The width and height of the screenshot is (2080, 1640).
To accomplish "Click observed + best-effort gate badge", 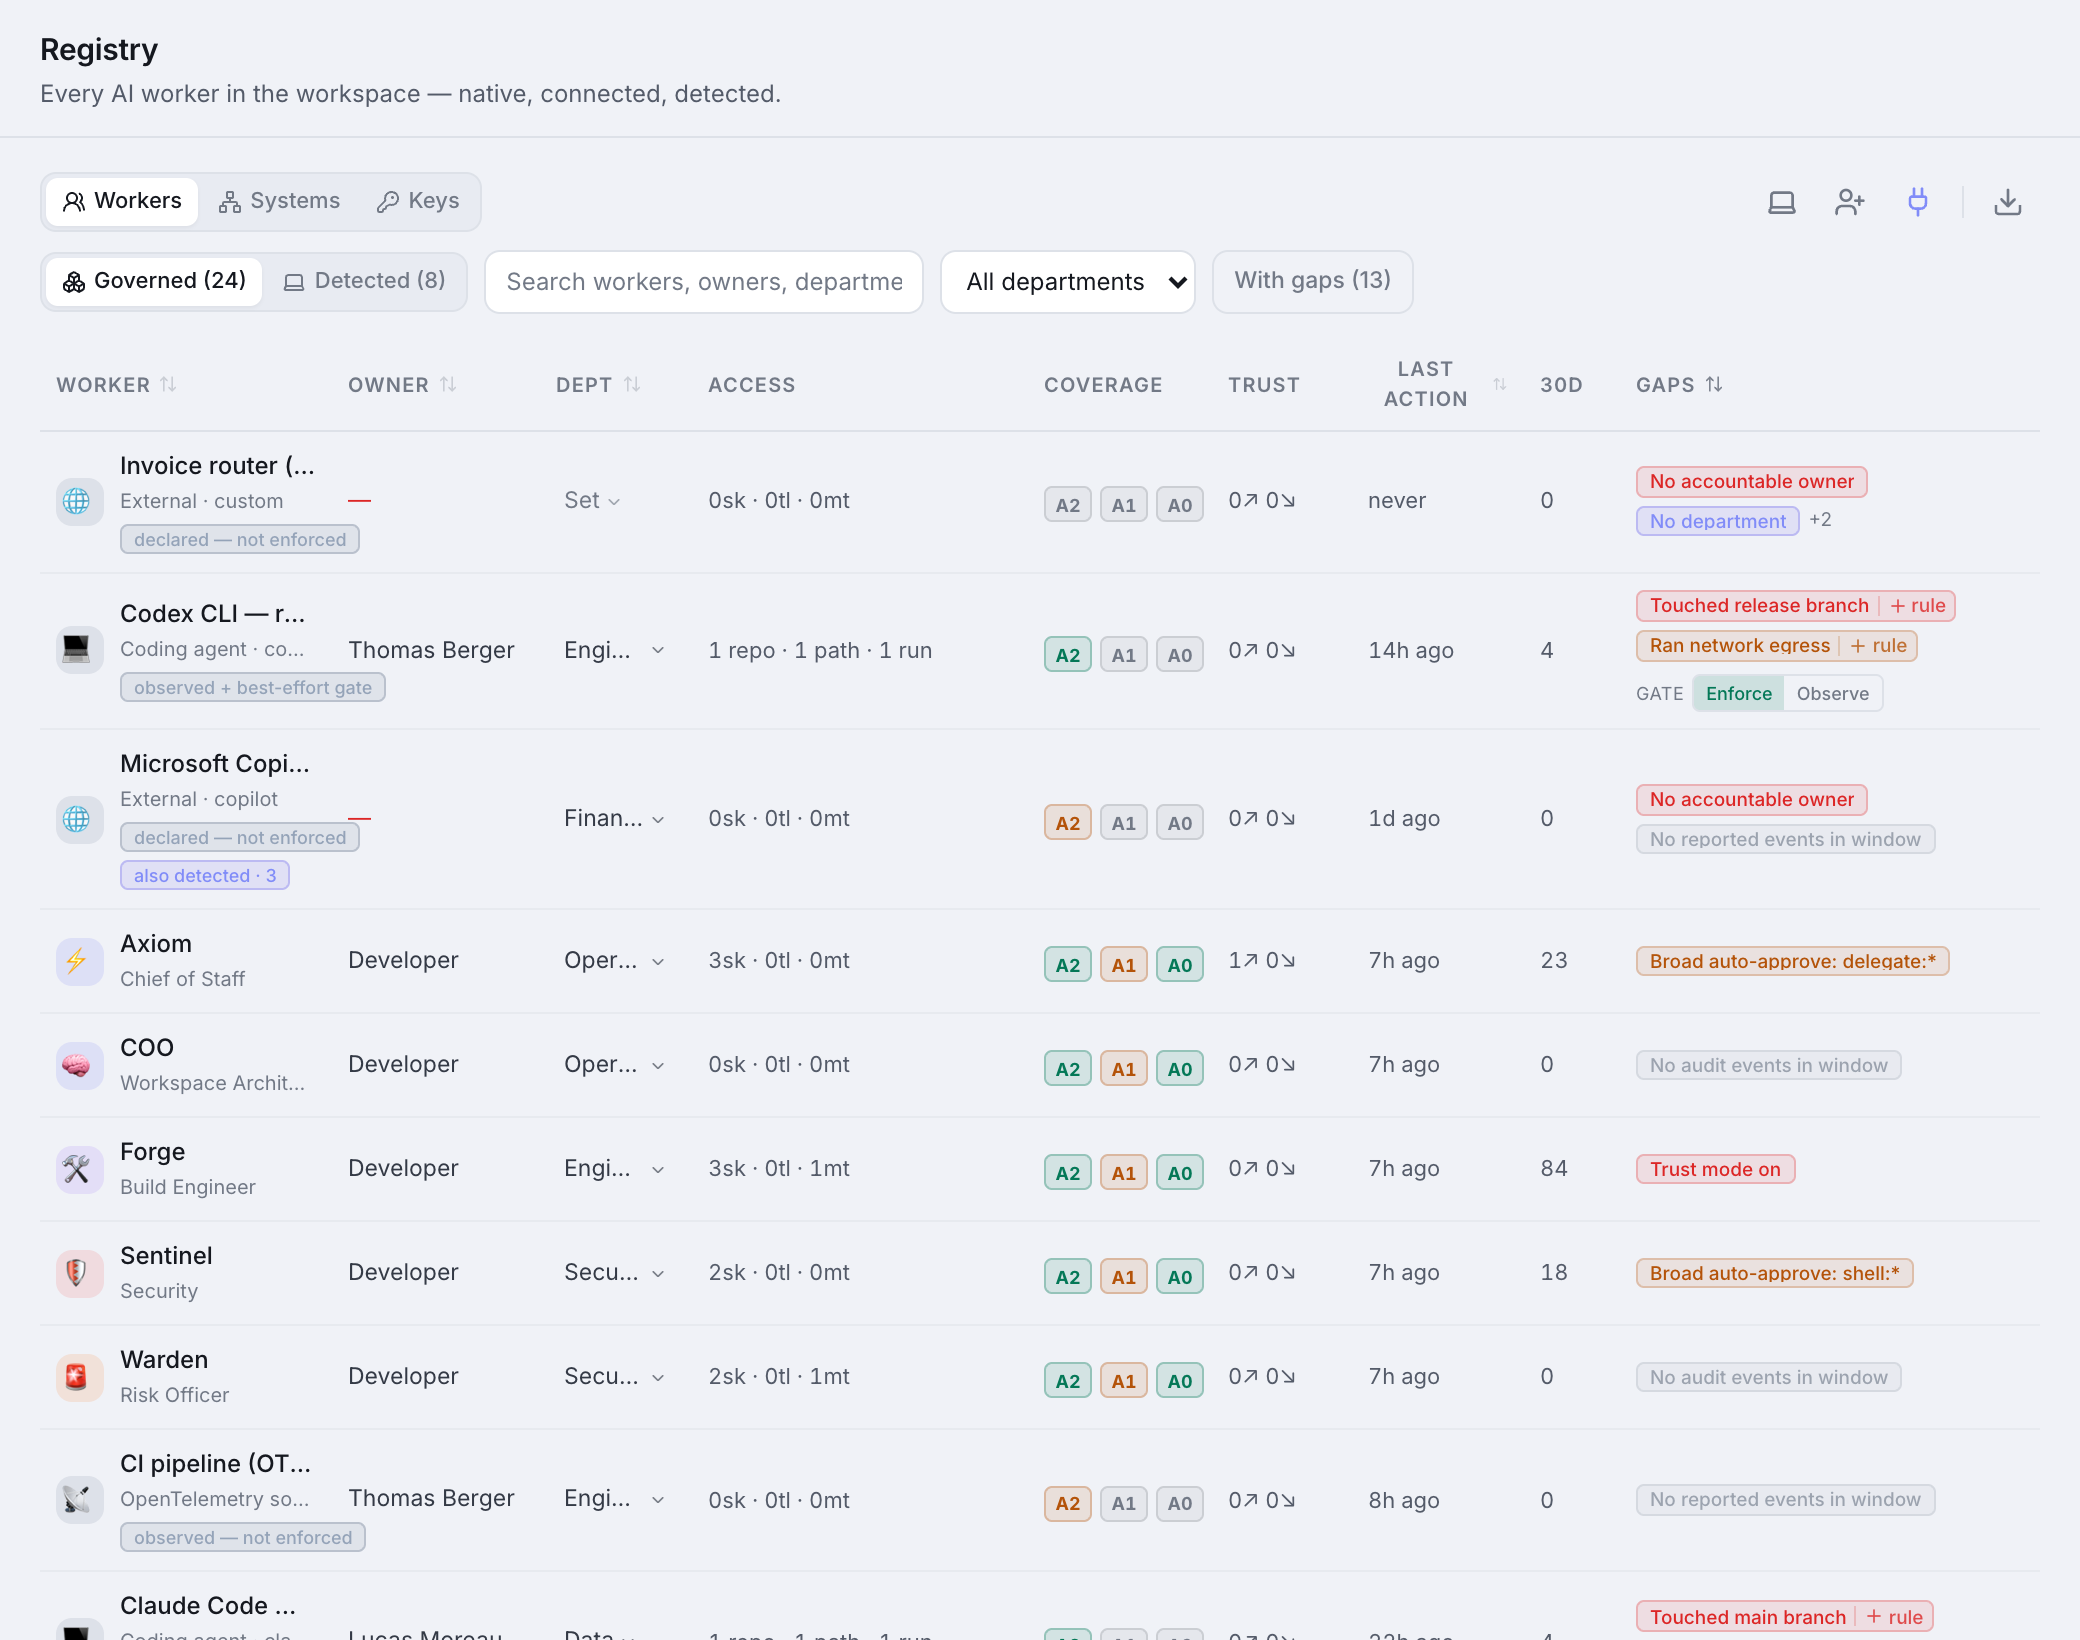I will (253, 688).
